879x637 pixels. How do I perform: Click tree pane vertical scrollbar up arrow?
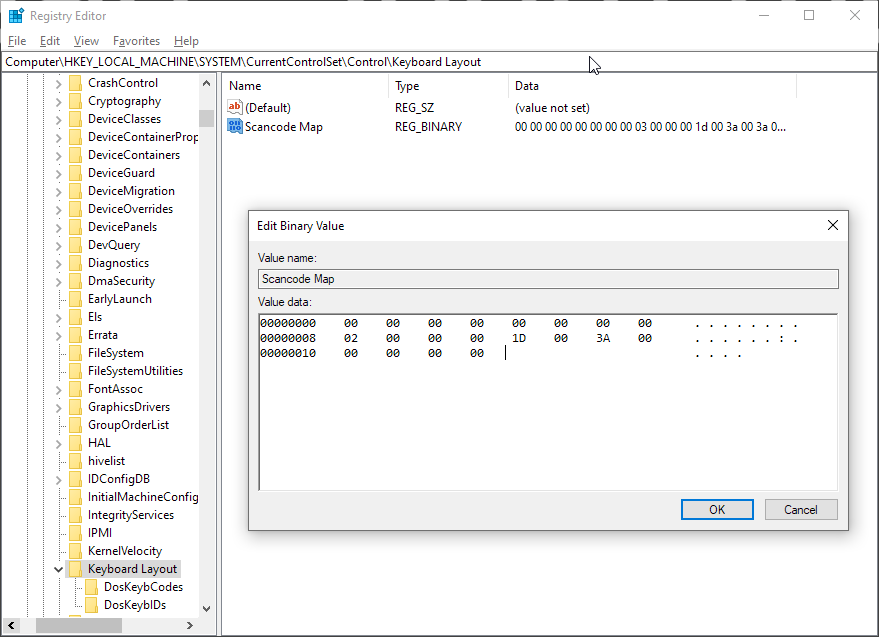[206, 83]
